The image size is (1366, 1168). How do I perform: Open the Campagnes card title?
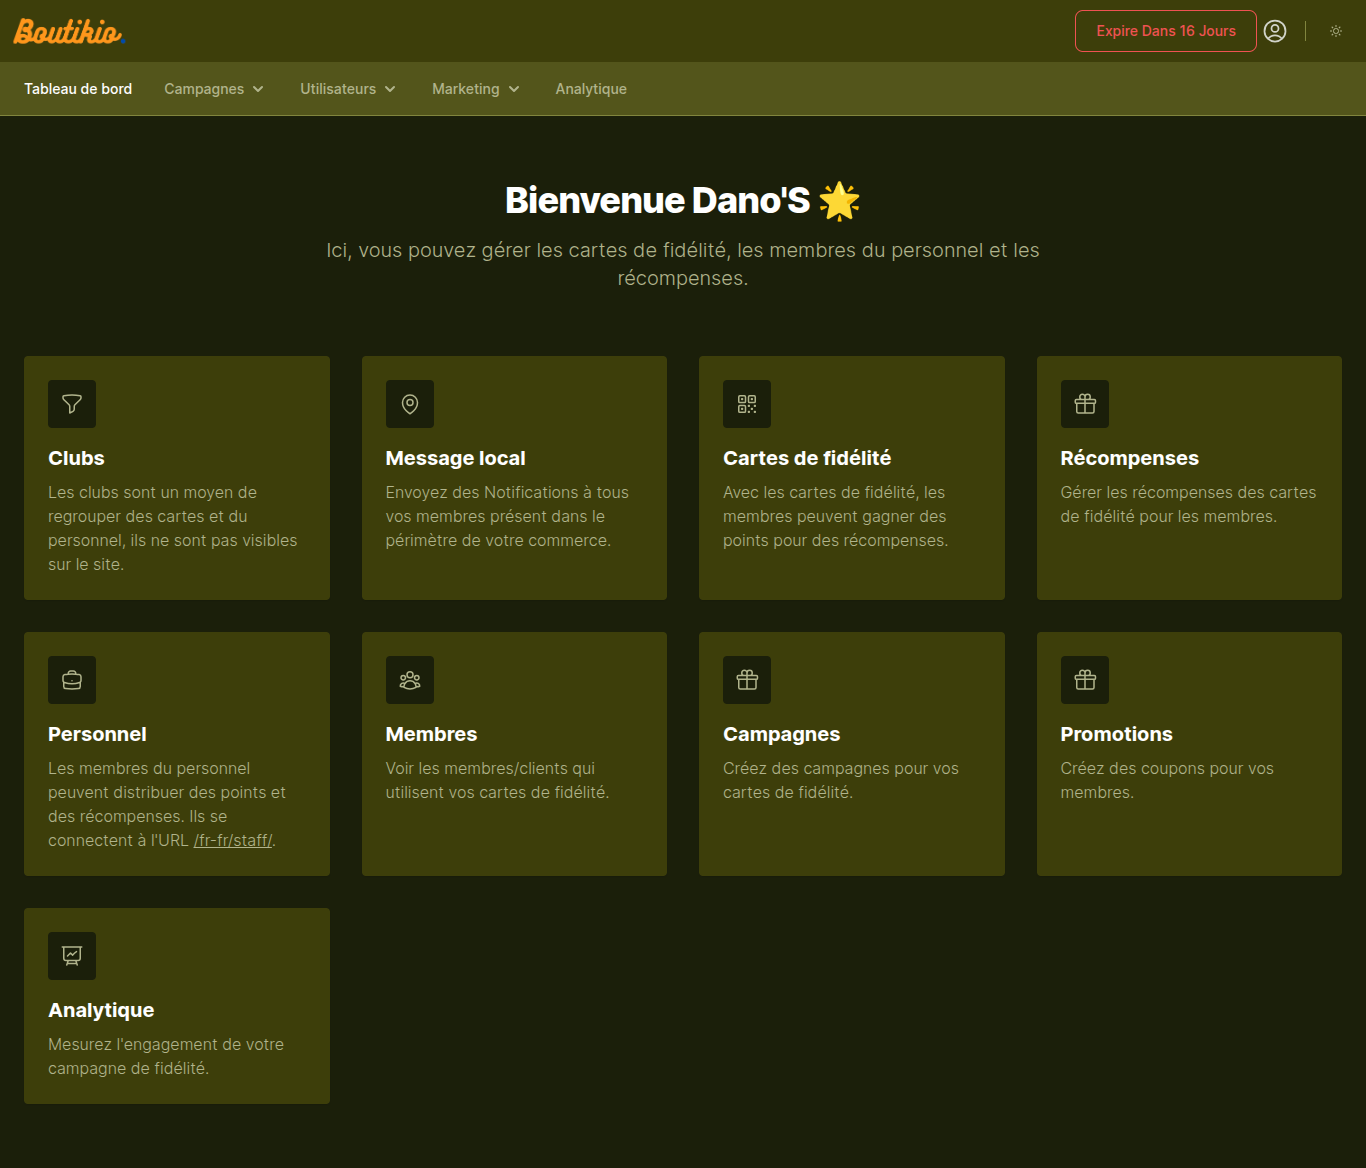[781, 734]
